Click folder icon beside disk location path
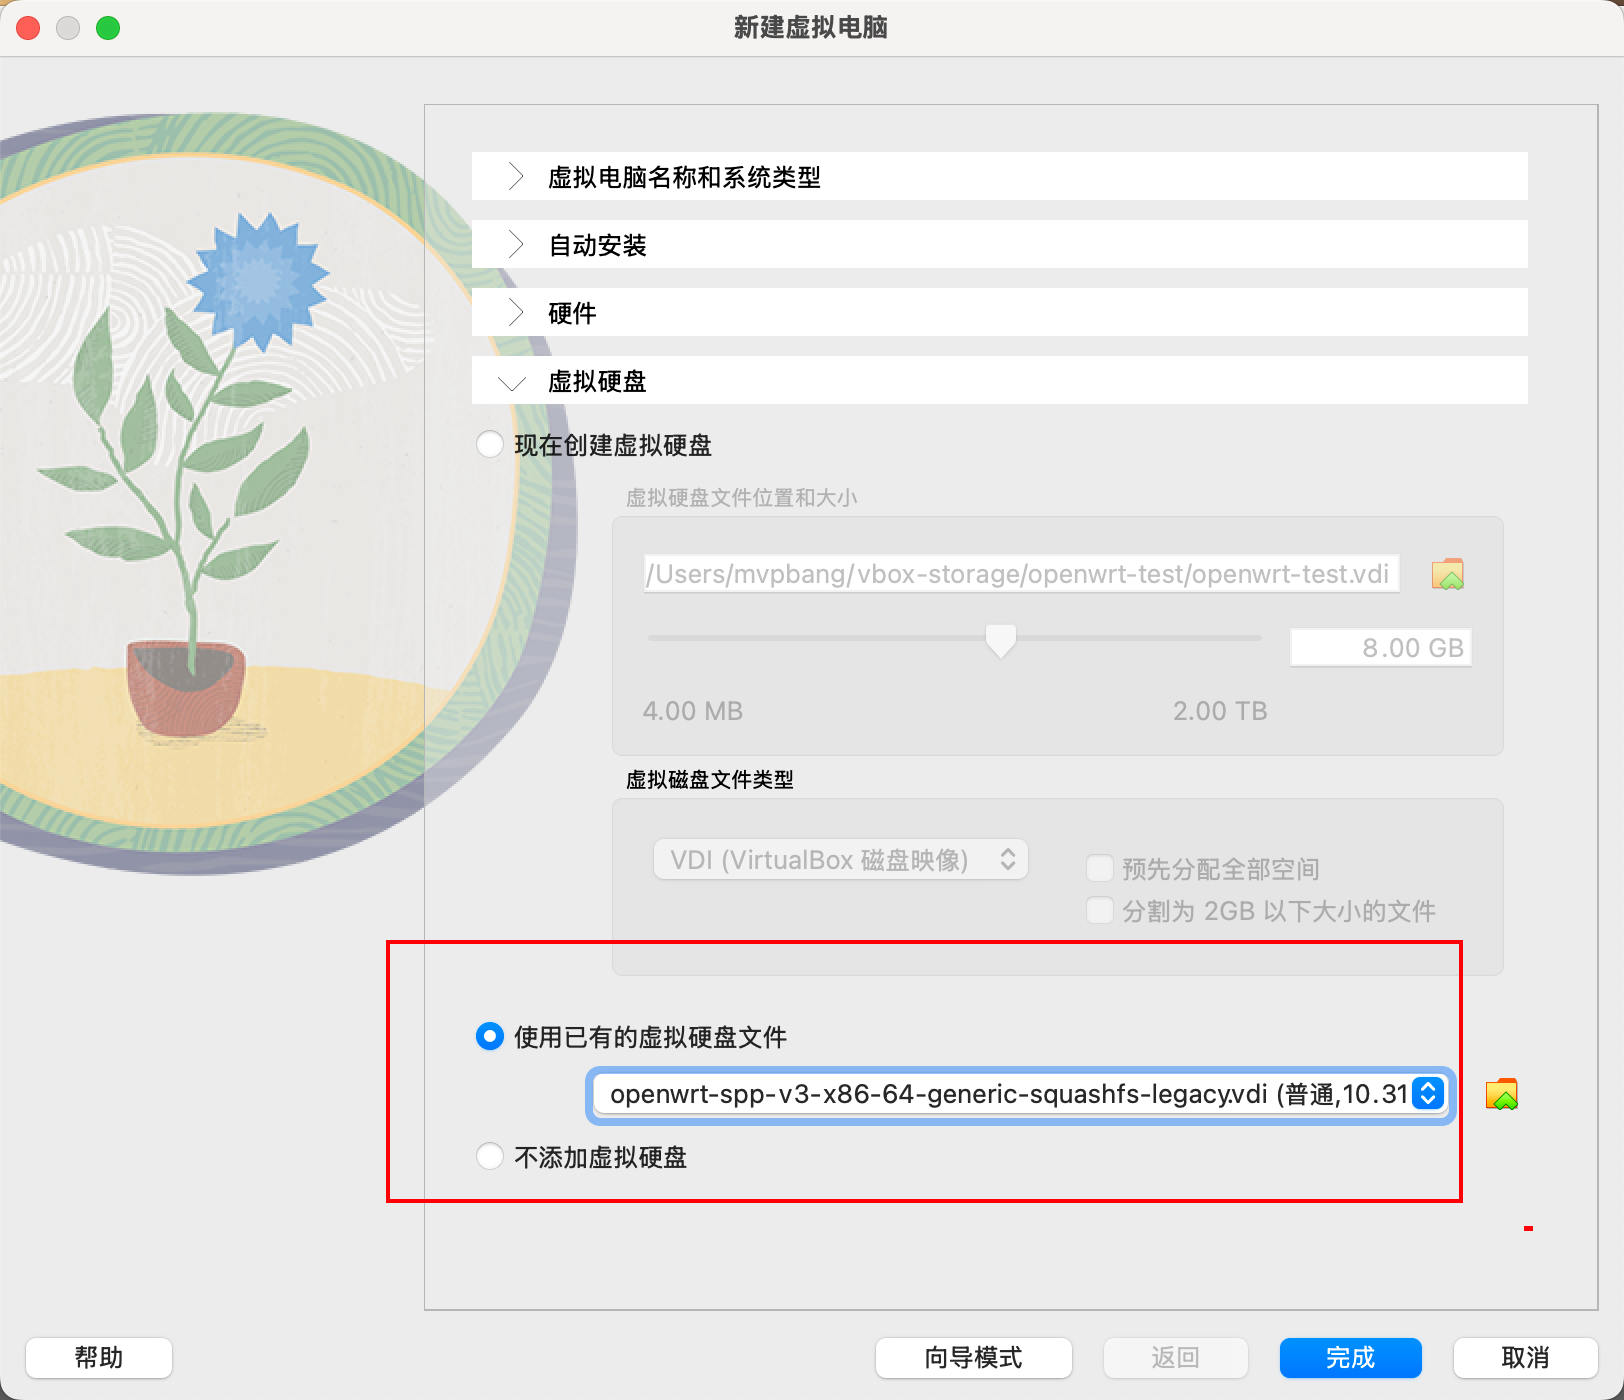Viewport: 1624px width, 1400px height. (1447, 574)
